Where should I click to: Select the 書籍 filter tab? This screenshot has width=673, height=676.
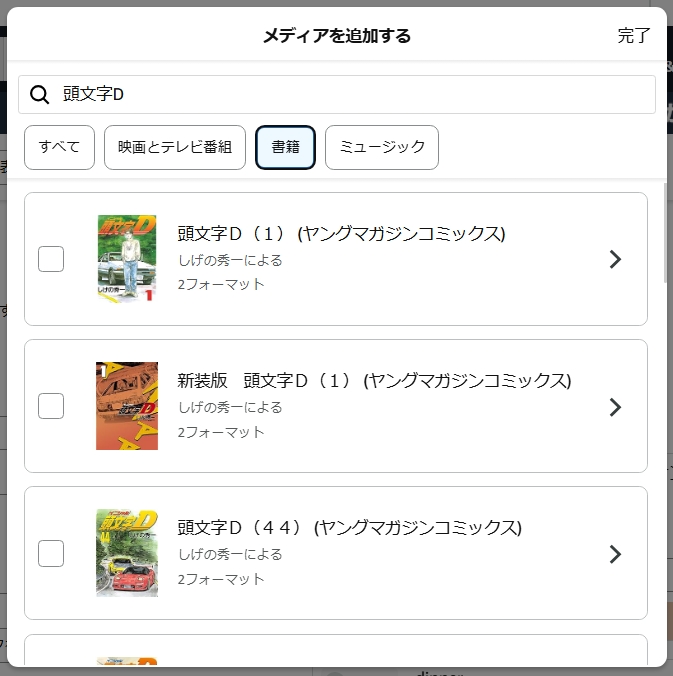285,147
